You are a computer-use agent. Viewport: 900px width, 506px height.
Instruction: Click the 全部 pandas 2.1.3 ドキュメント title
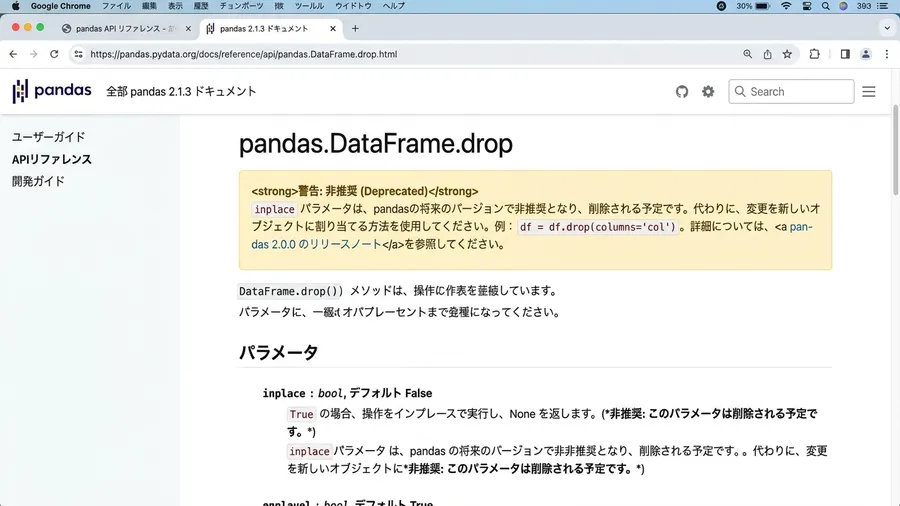click(x=181, y=92)
